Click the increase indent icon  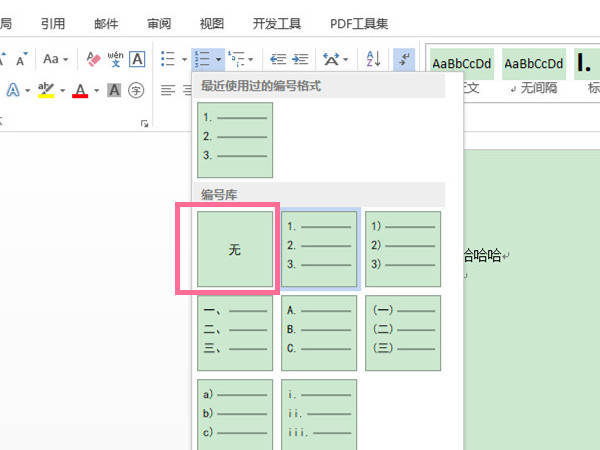(300, 59)
